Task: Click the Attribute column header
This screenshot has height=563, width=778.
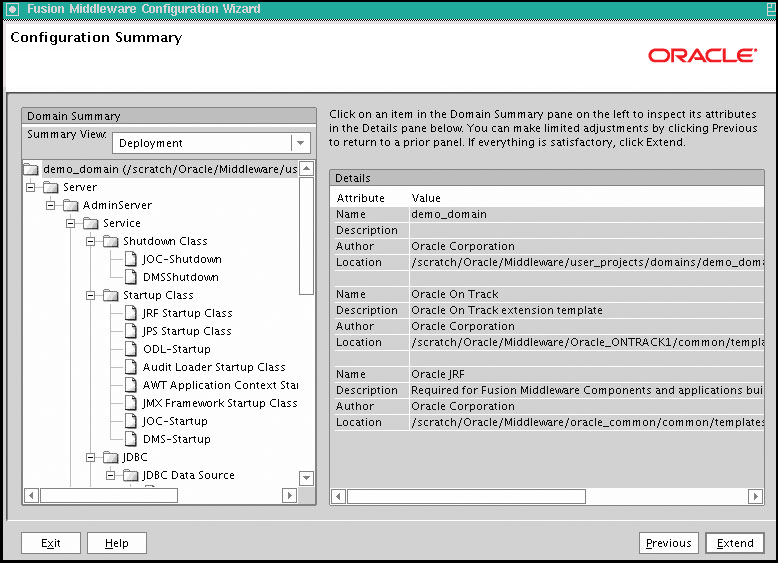Action: click(361, 198)
